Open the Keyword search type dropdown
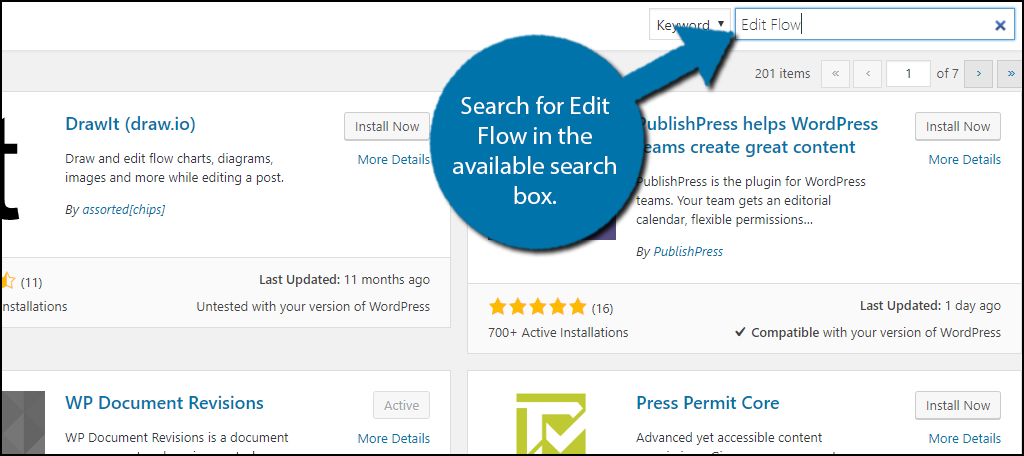 (x=690, y=24)
